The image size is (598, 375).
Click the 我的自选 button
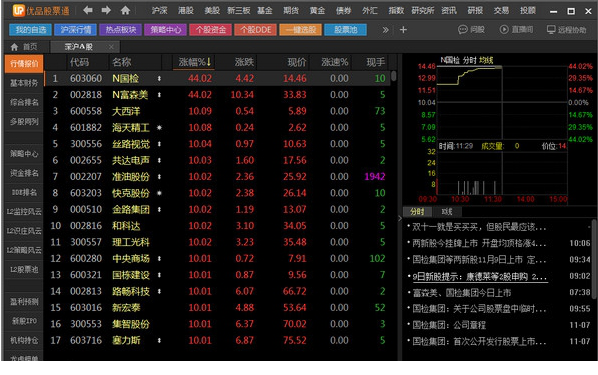[31, 29]
